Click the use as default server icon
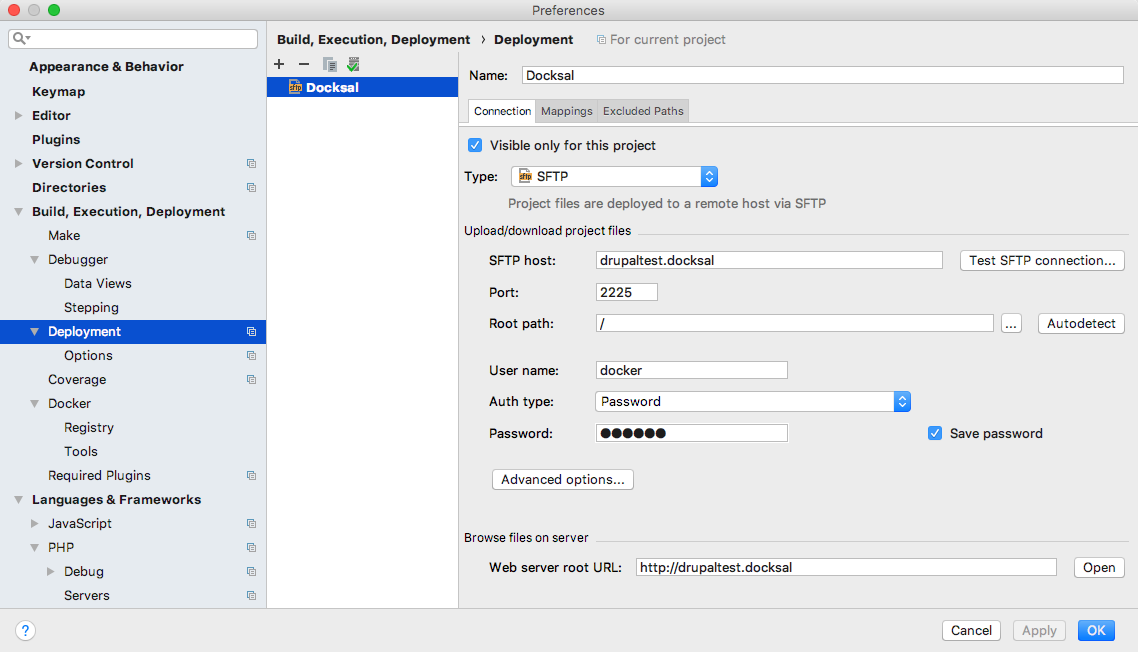The height and width of the screenshot is (652, 1138). pos(353,64)
